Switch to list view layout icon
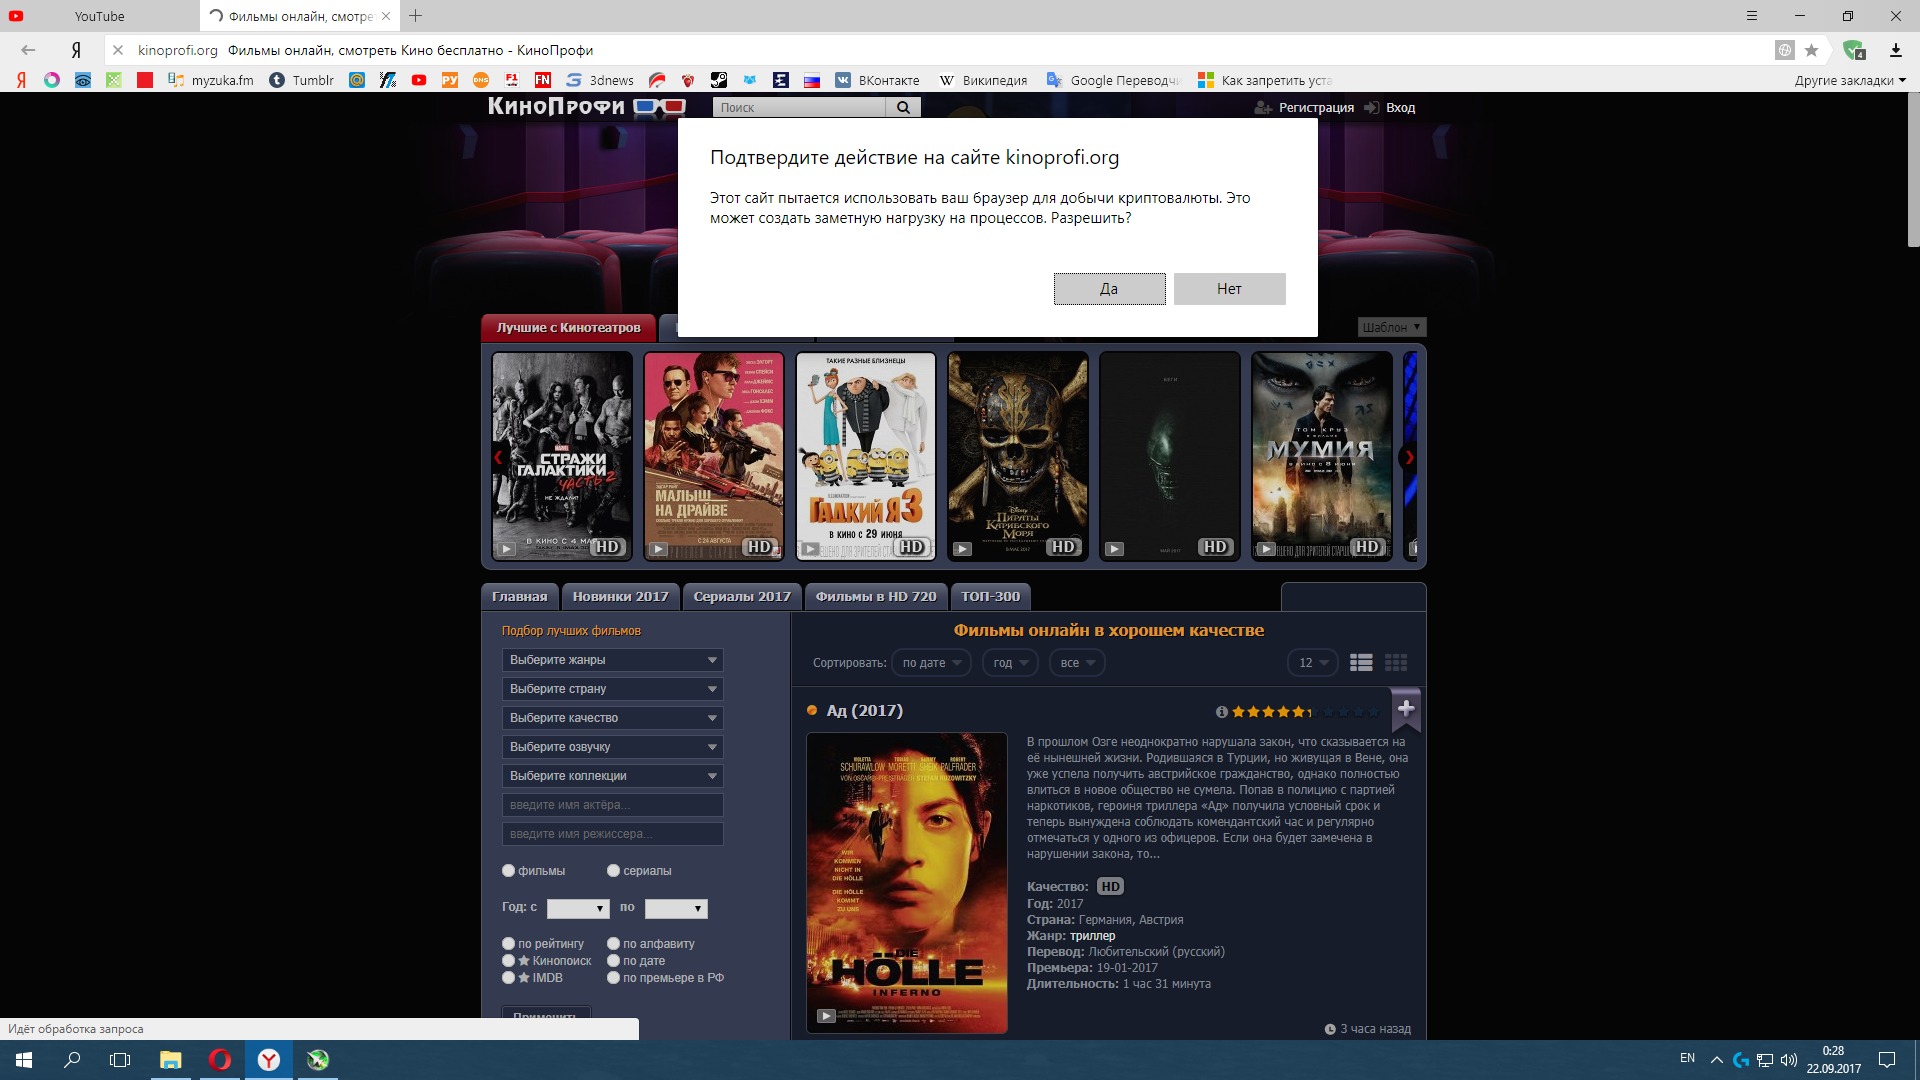The image size is (1920, 1080). (x=1361, y=662)
